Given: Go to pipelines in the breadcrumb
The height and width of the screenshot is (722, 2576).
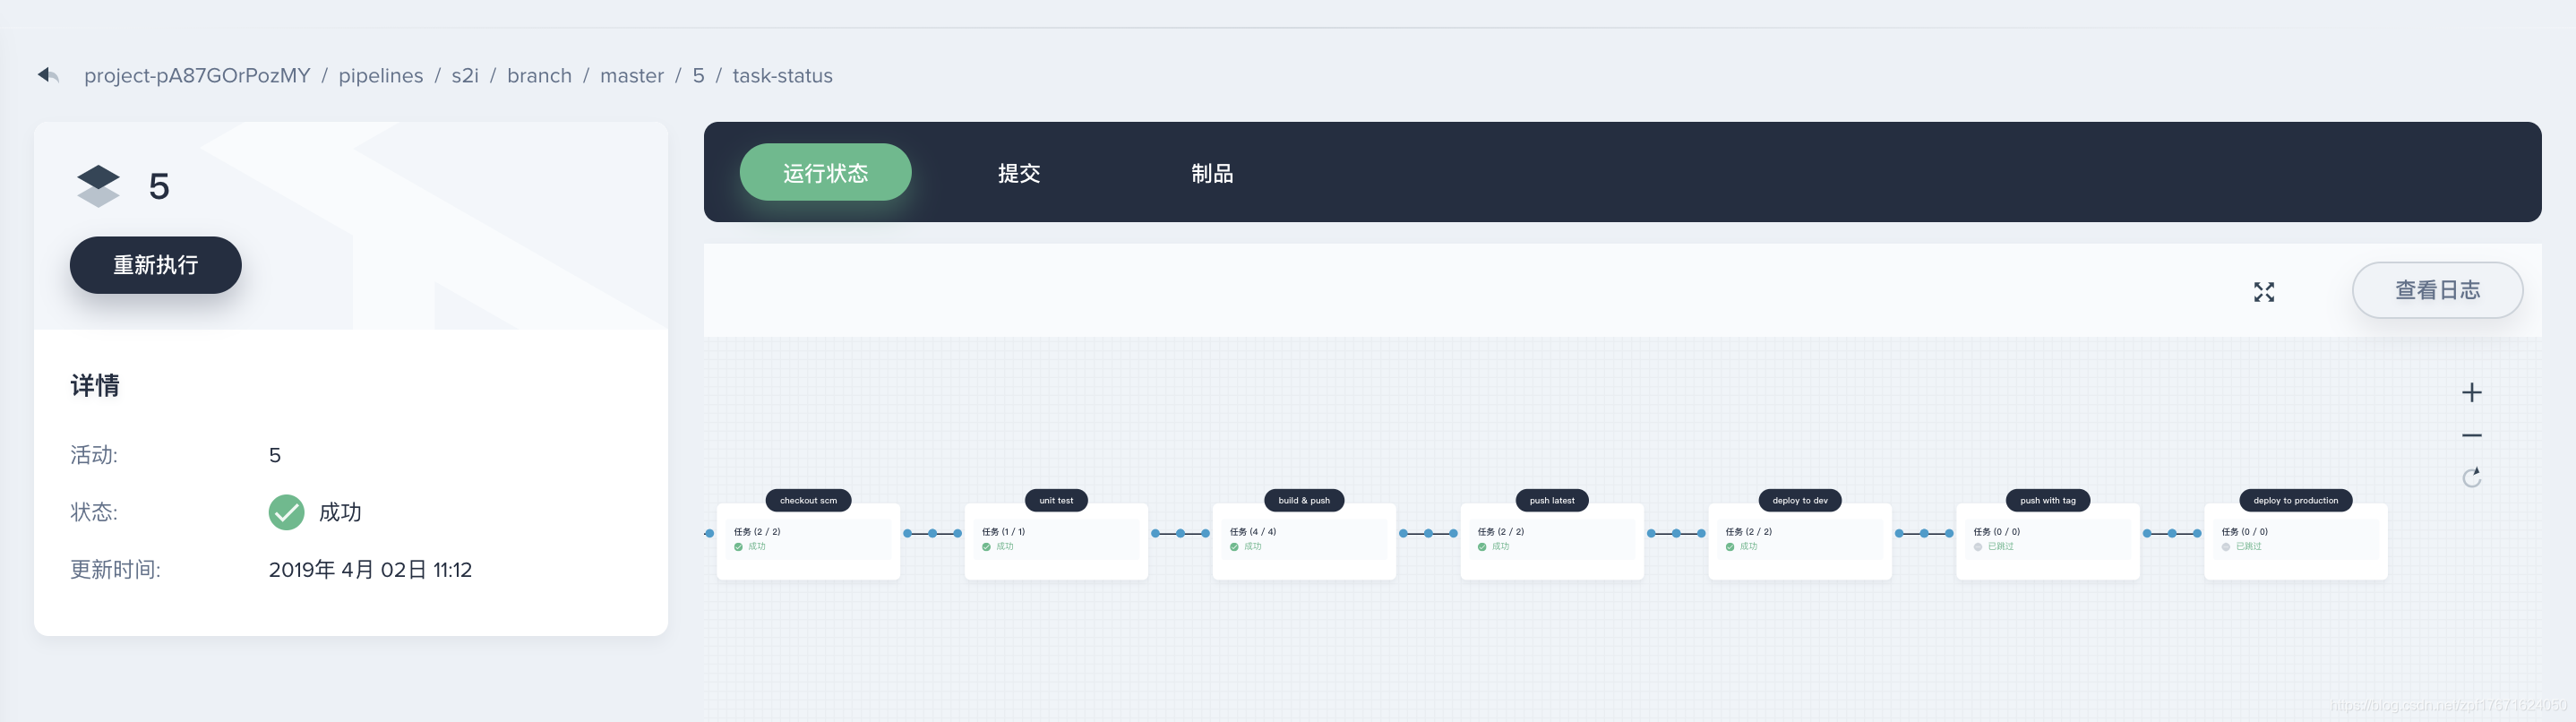Looking at the screenshot, I should point(381,76).
